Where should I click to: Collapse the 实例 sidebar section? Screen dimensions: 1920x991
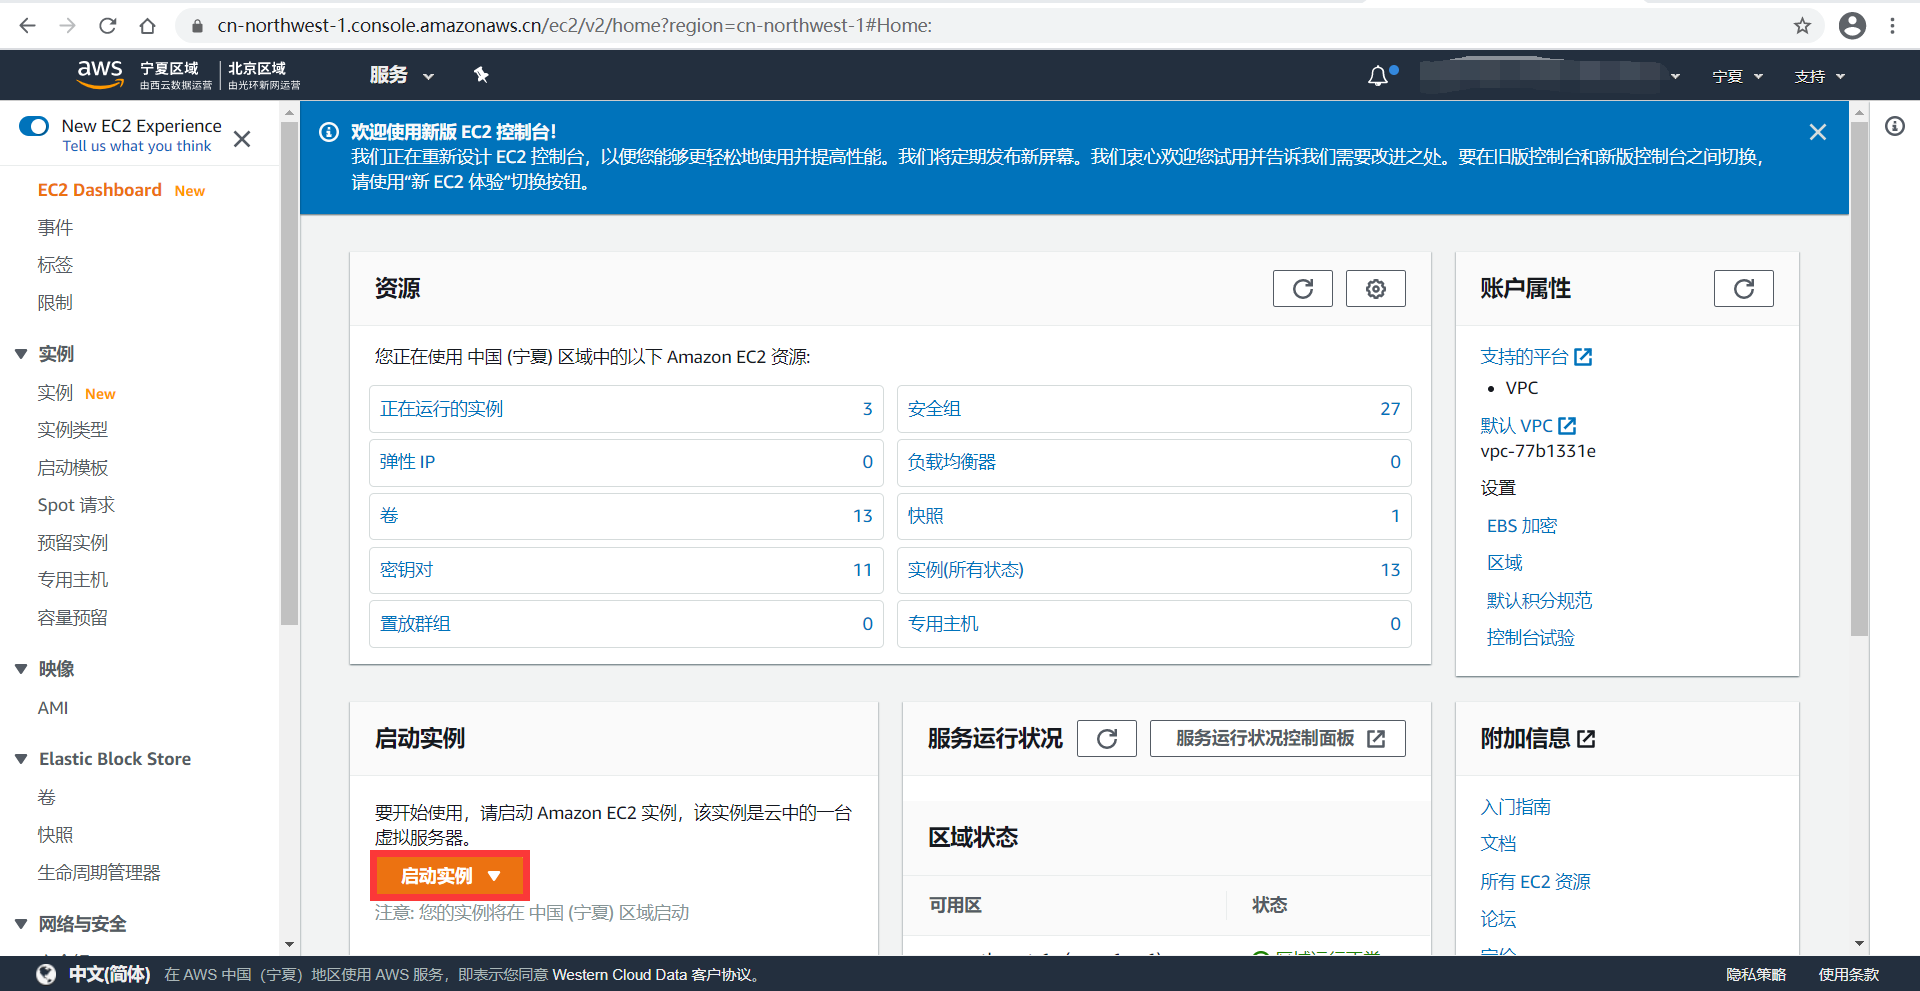[x=22, y=352]
